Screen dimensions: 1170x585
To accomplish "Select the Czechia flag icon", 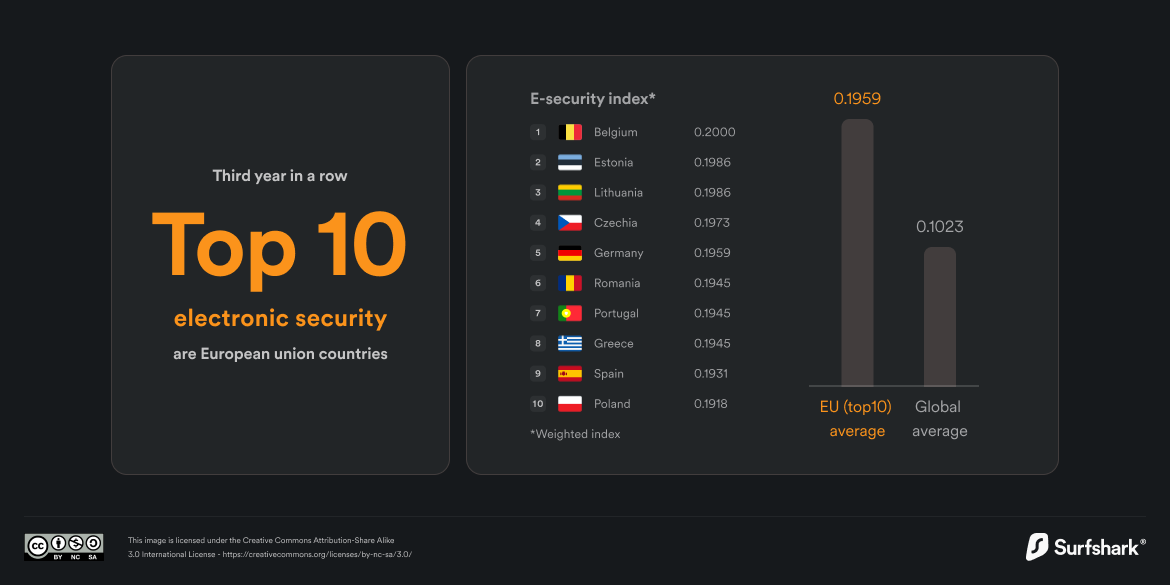I will point(570,223).
